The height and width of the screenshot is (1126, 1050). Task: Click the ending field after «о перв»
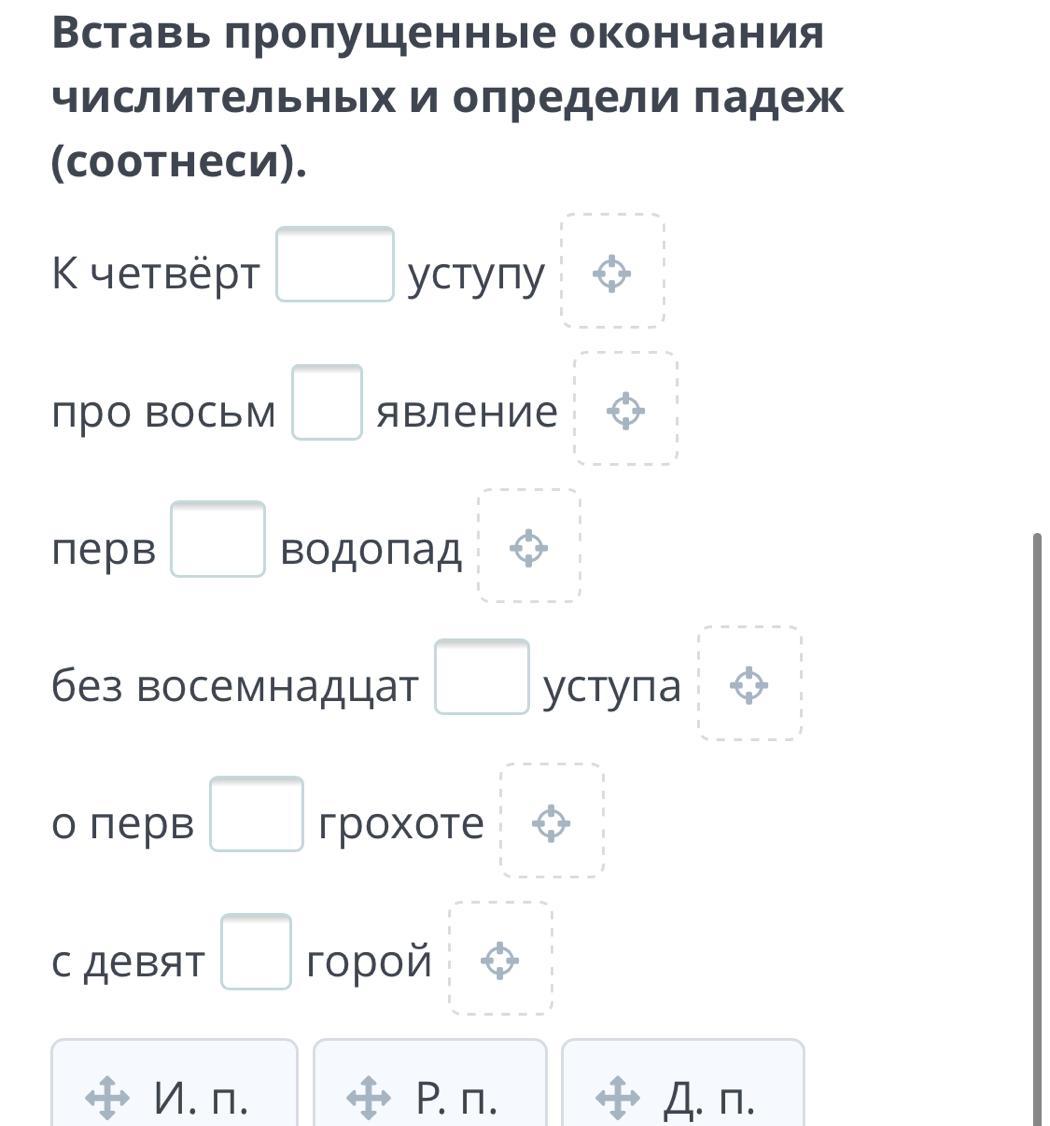[256, 814]
